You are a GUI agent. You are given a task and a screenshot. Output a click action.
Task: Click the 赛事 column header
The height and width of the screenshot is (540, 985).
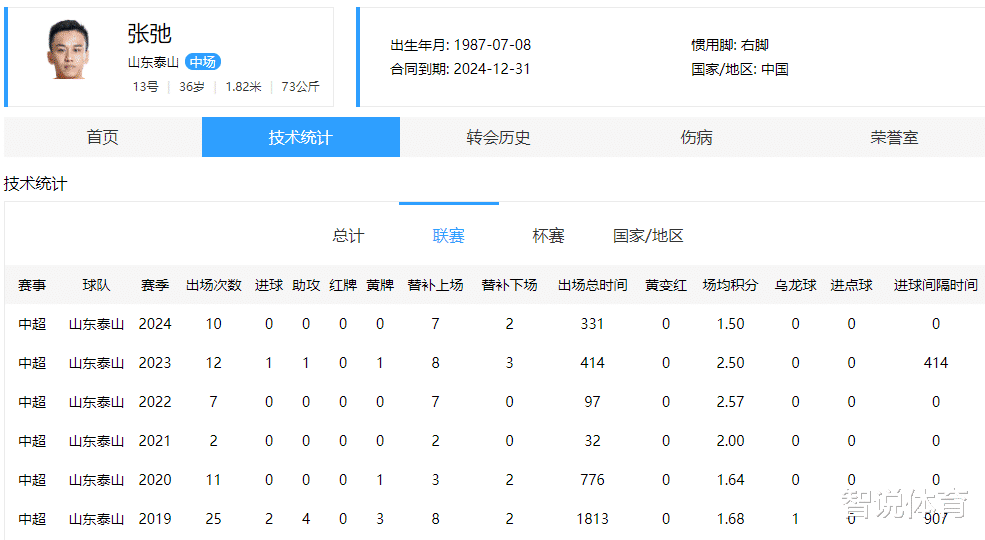pos(32,285)
